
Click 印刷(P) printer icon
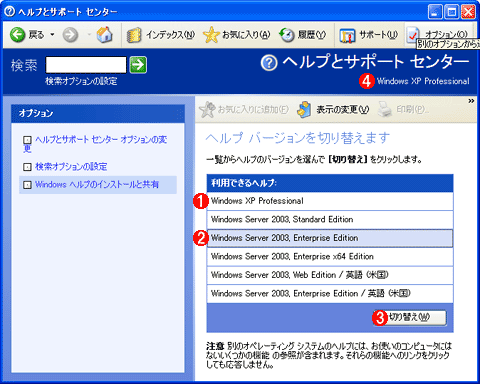coord(385,109)
